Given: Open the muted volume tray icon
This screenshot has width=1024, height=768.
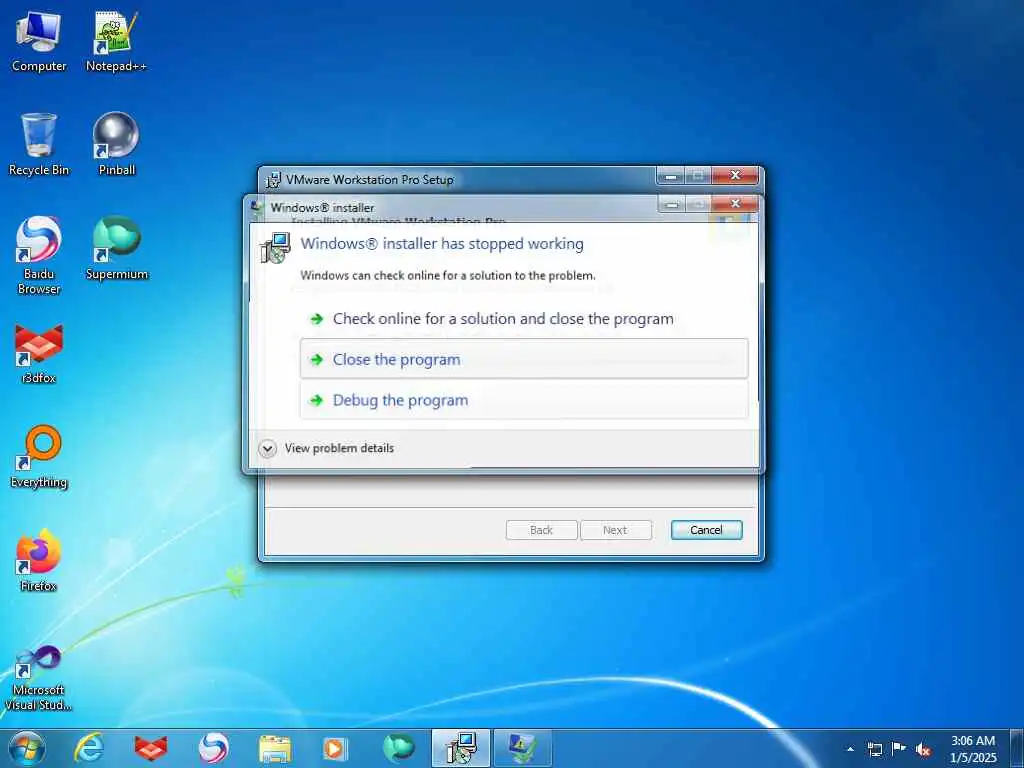Looking at the screenshot, I should click(923, 749).
